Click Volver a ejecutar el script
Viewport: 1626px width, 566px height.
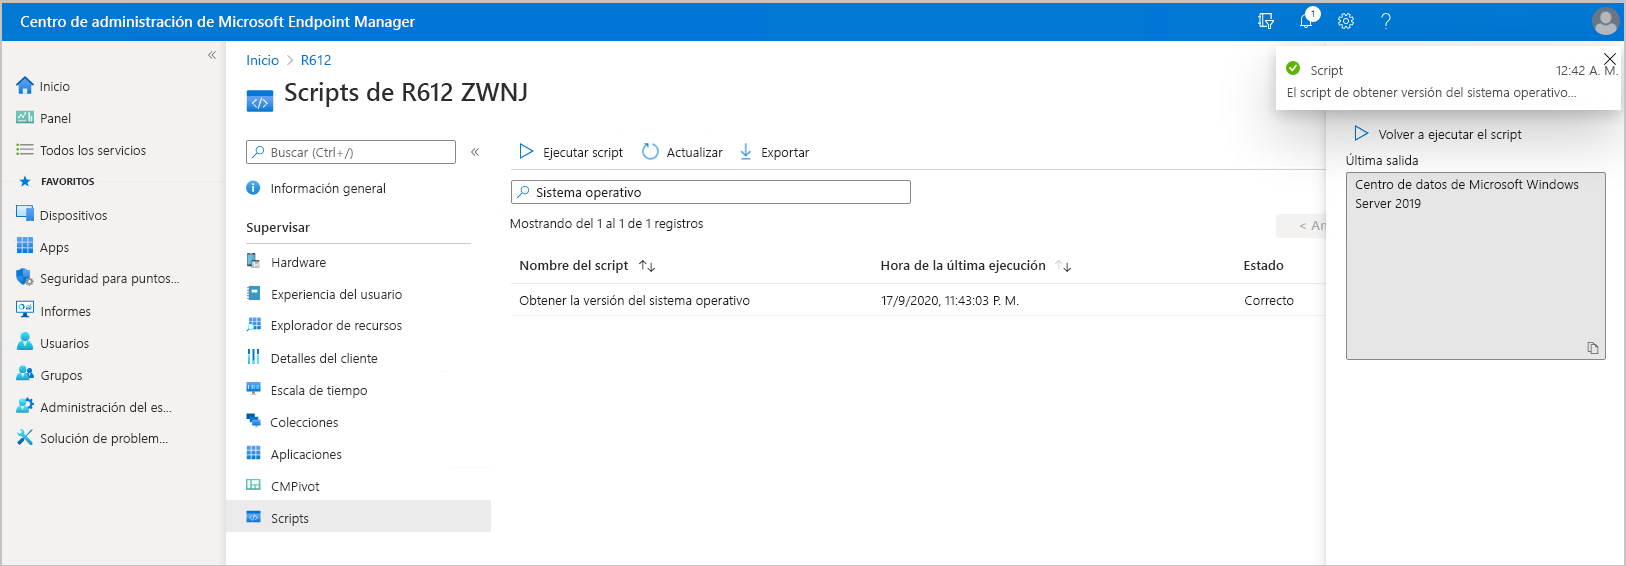click(x=1438, y=134)
